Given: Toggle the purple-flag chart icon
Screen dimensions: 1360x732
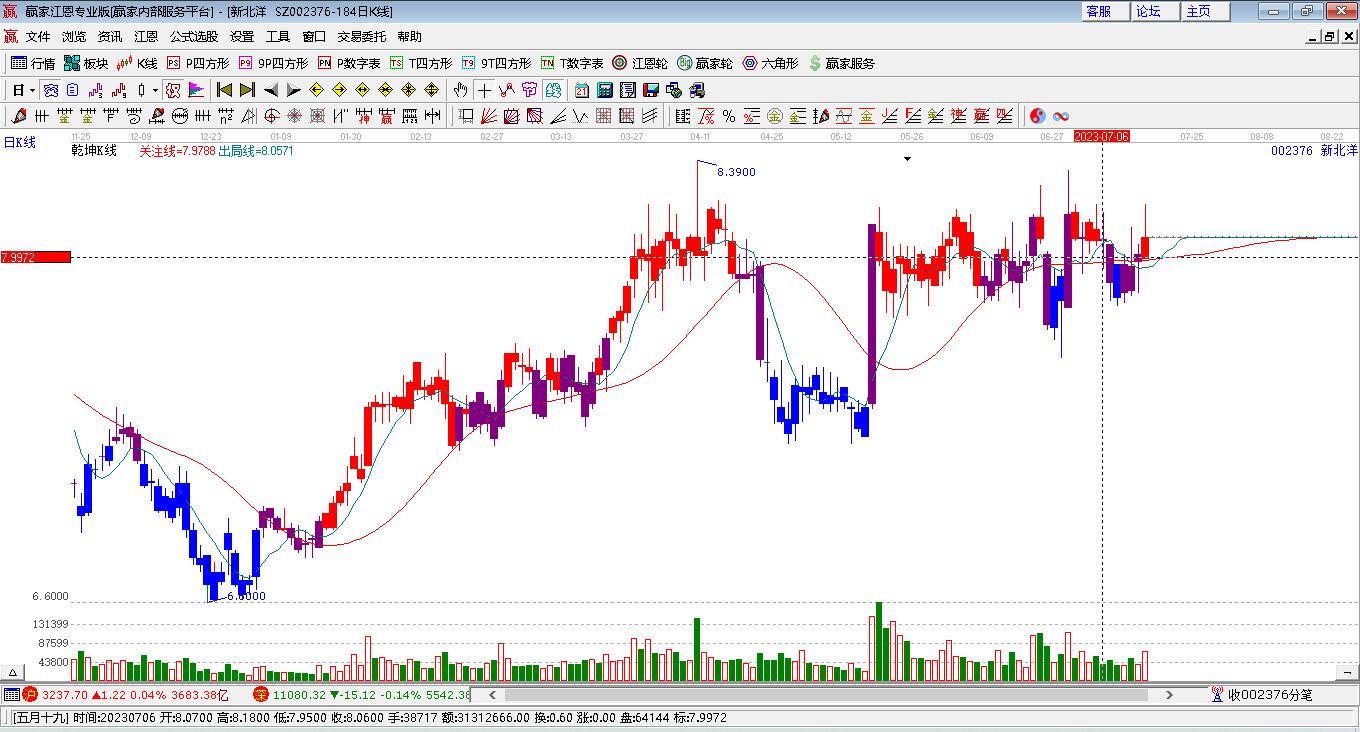Looking at the screenshot, I should 197,90.
